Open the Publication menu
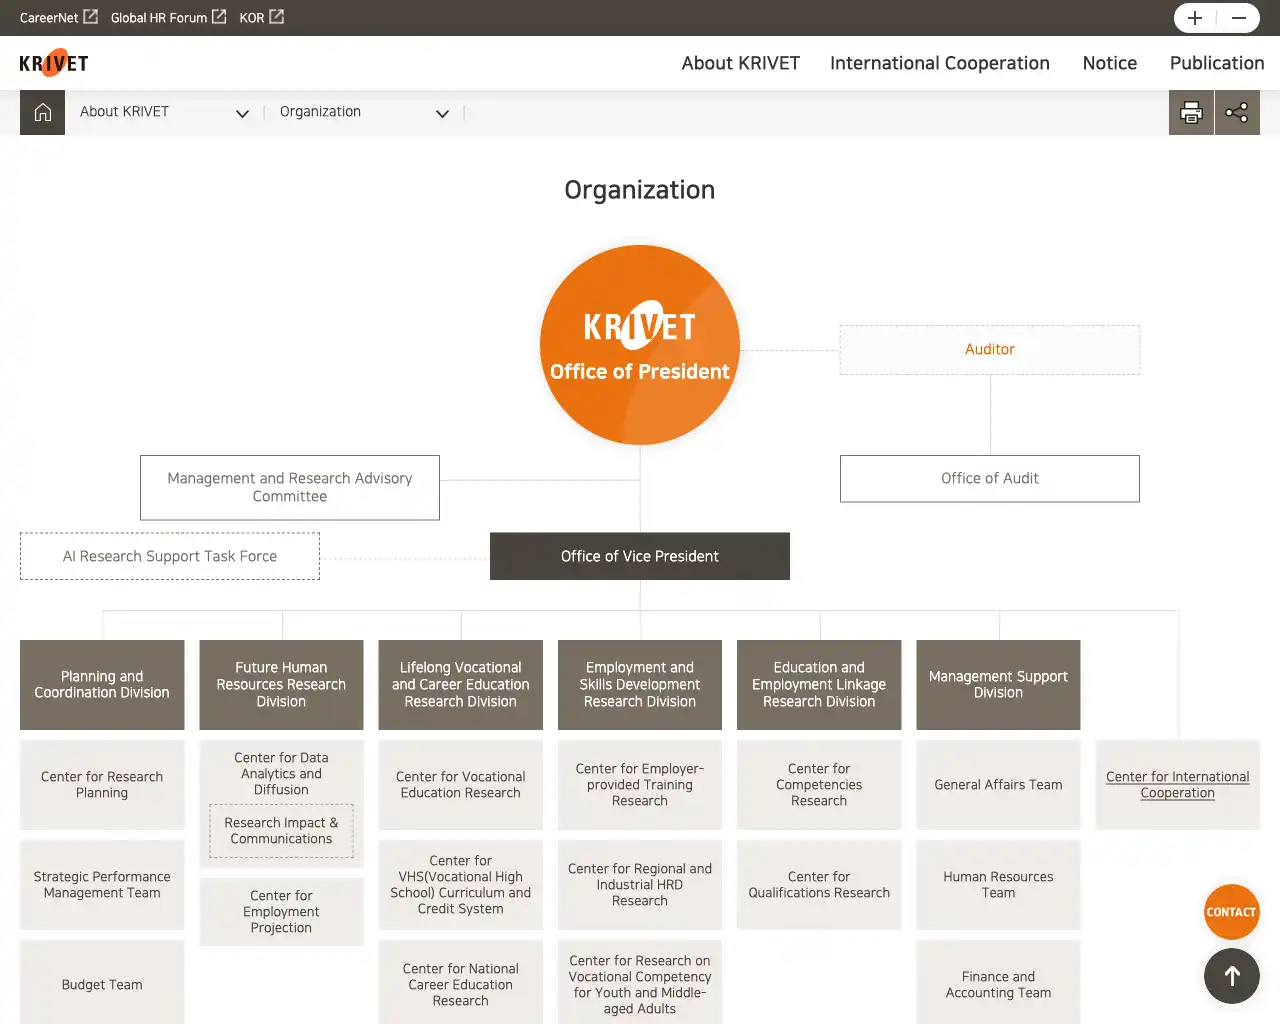 click(1217, 63)
